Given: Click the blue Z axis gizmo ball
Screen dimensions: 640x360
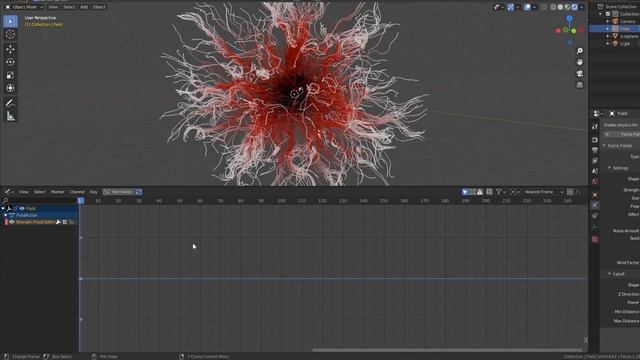Looking at the screenshot, I should pyautogui.click(x=569, y=19).
